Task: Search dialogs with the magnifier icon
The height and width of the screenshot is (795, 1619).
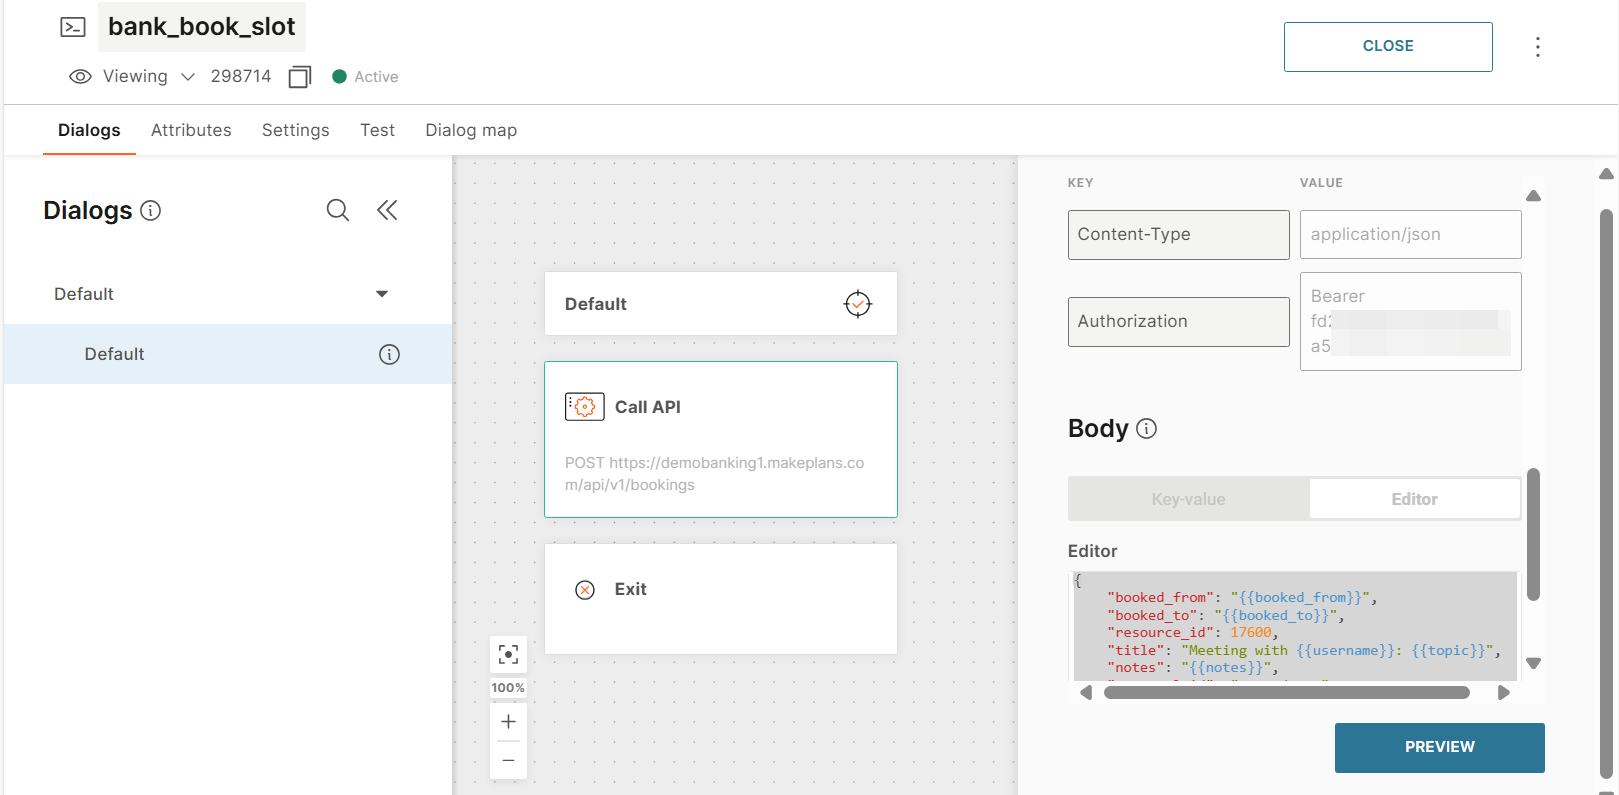Action: tap(338, 210)
